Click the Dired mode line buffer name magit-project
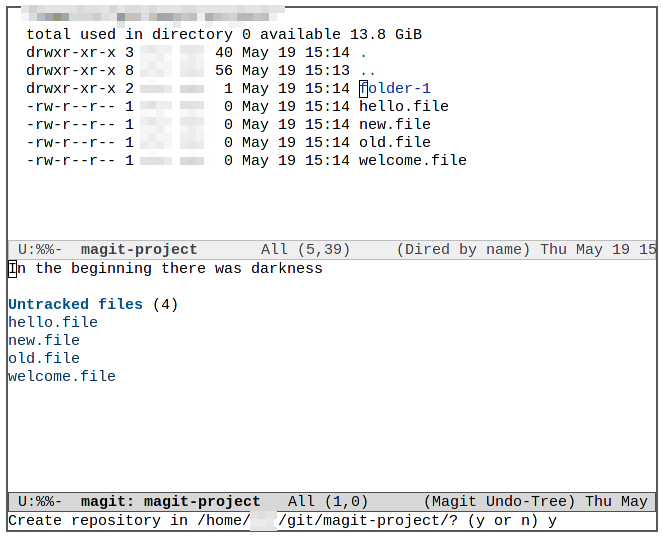 [x=139, y=250]
